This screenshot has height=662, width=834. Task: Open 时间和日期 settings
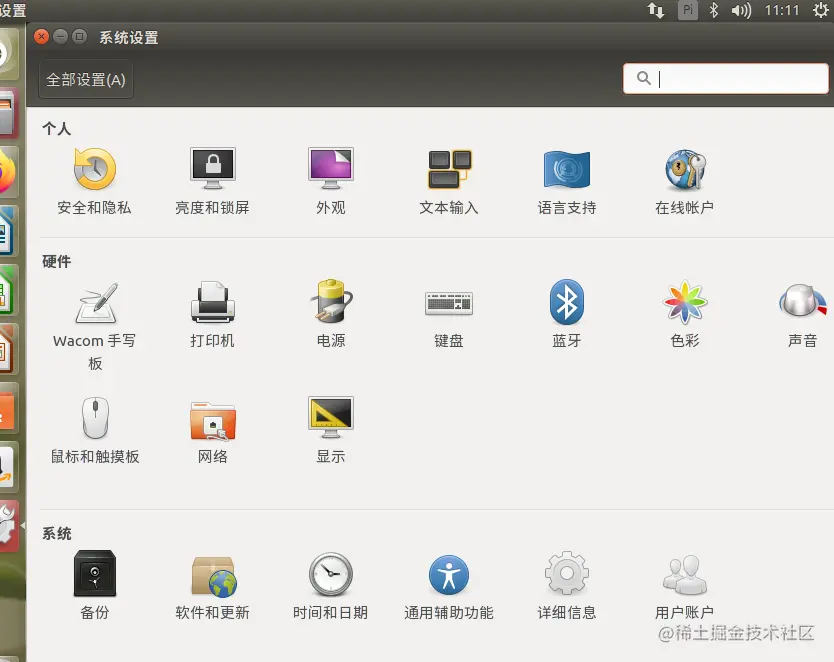[330, 585]
